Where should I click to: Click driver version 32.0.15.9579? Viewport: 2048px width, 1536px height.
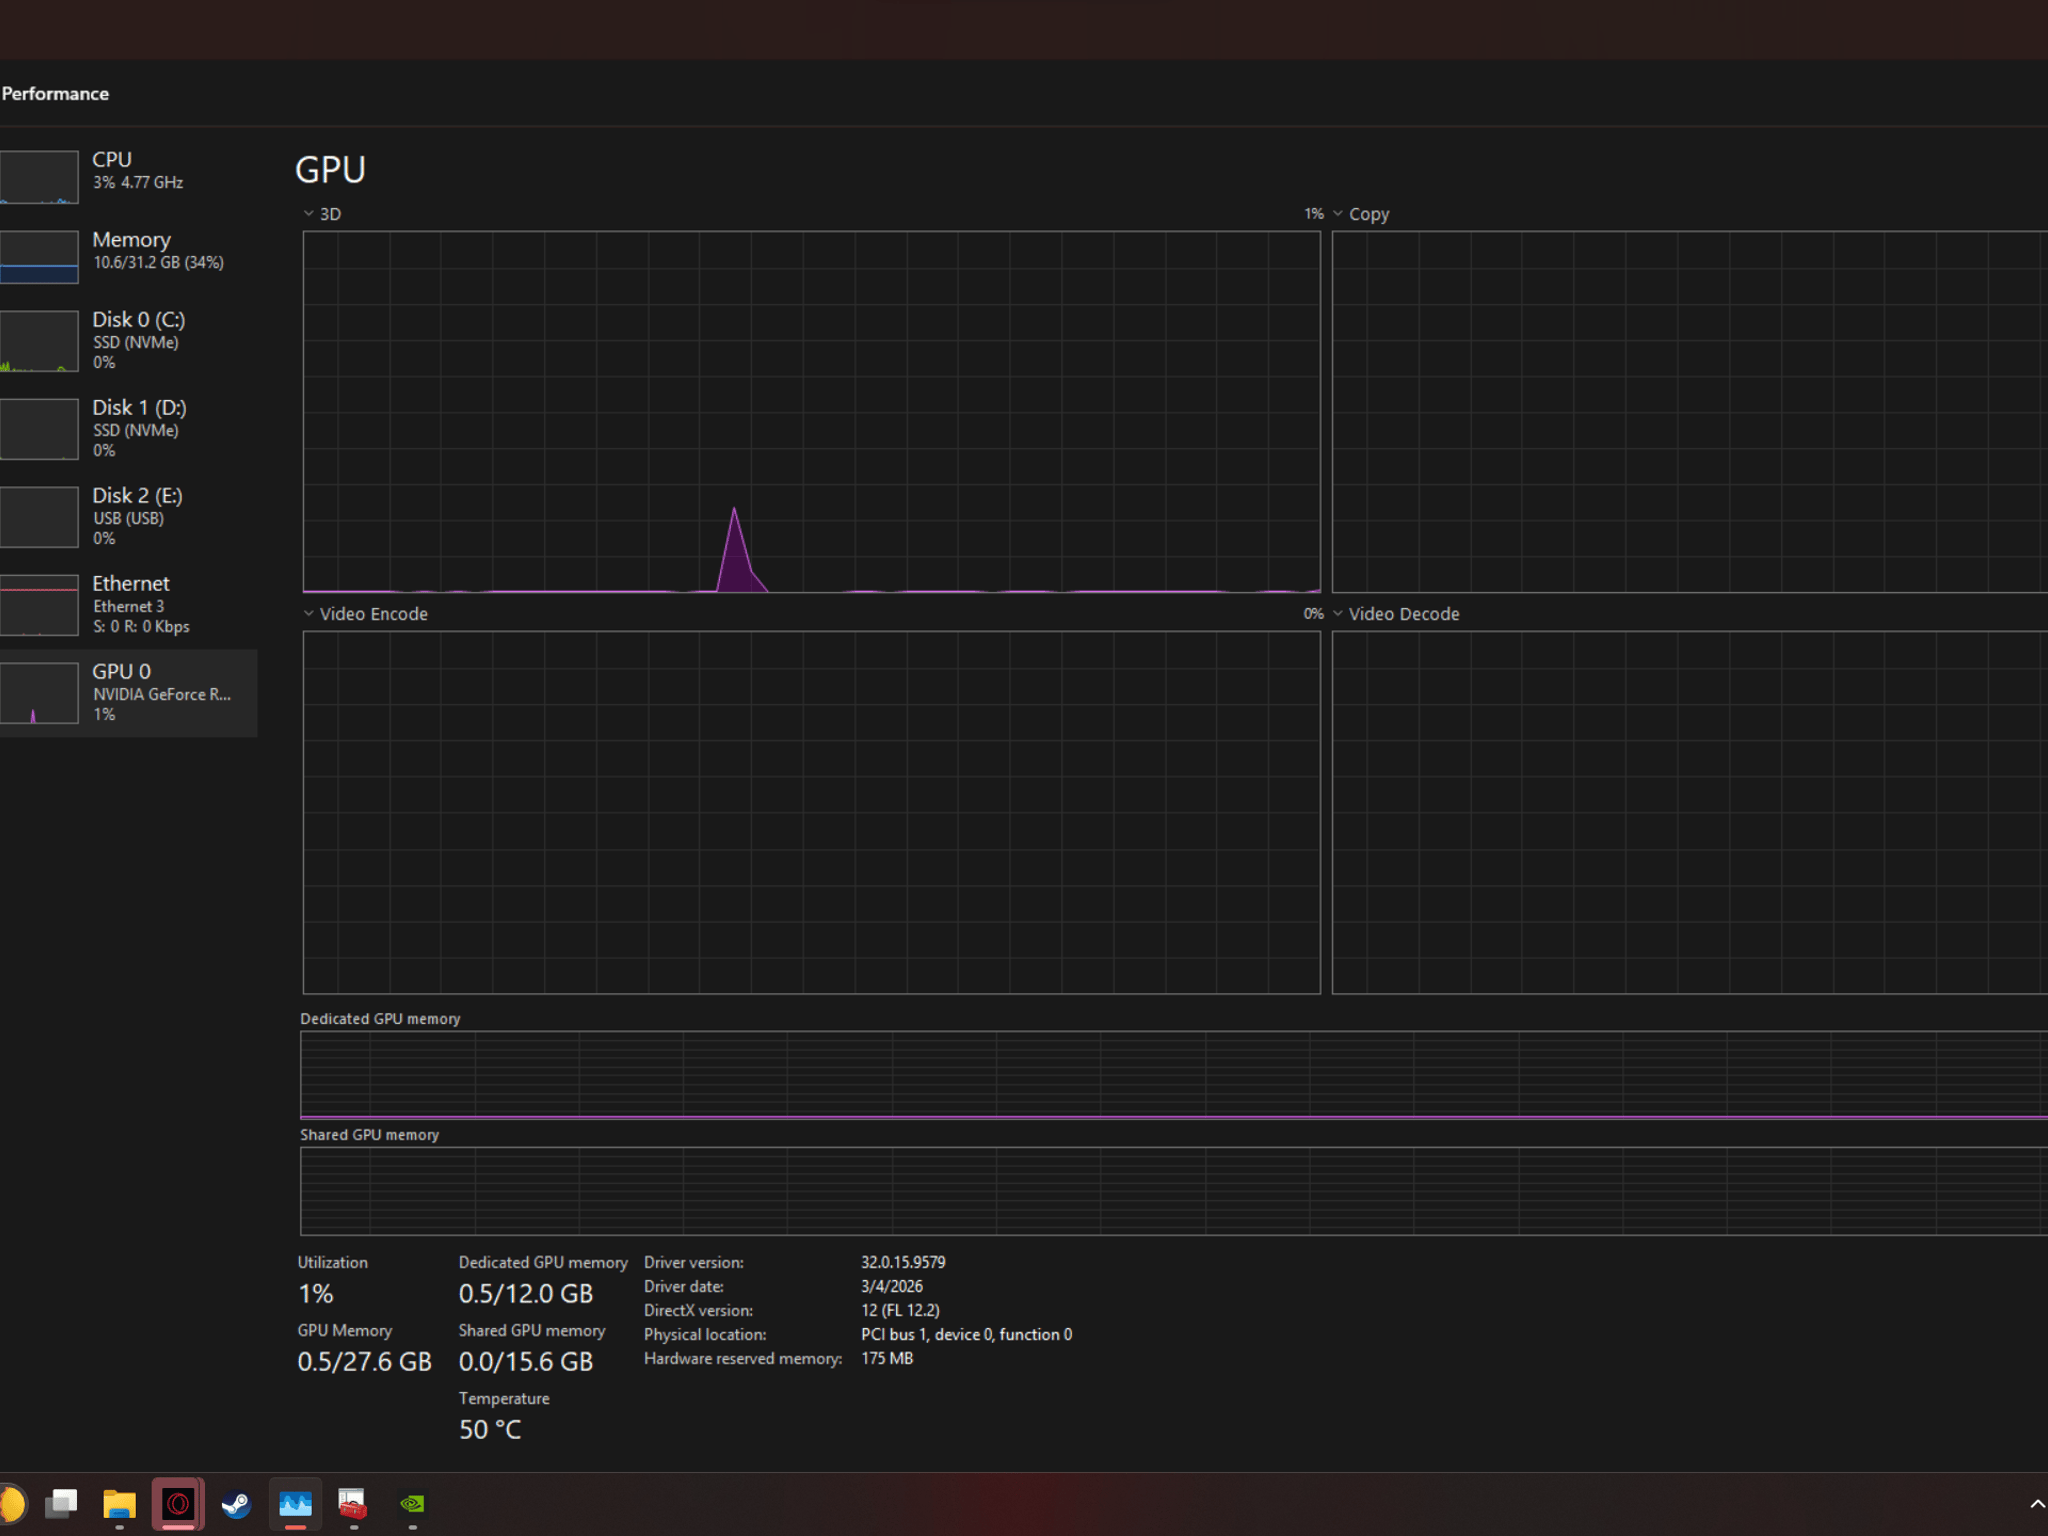(903, 1263)
